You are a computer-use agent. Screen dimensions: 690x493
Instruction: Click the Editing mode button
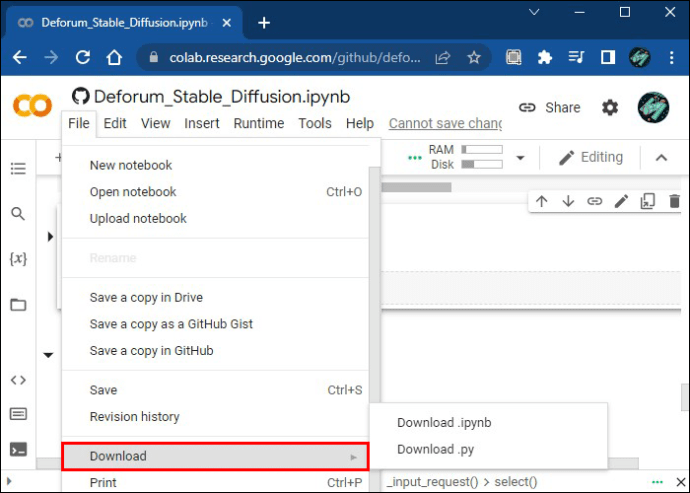click(591, 157)
